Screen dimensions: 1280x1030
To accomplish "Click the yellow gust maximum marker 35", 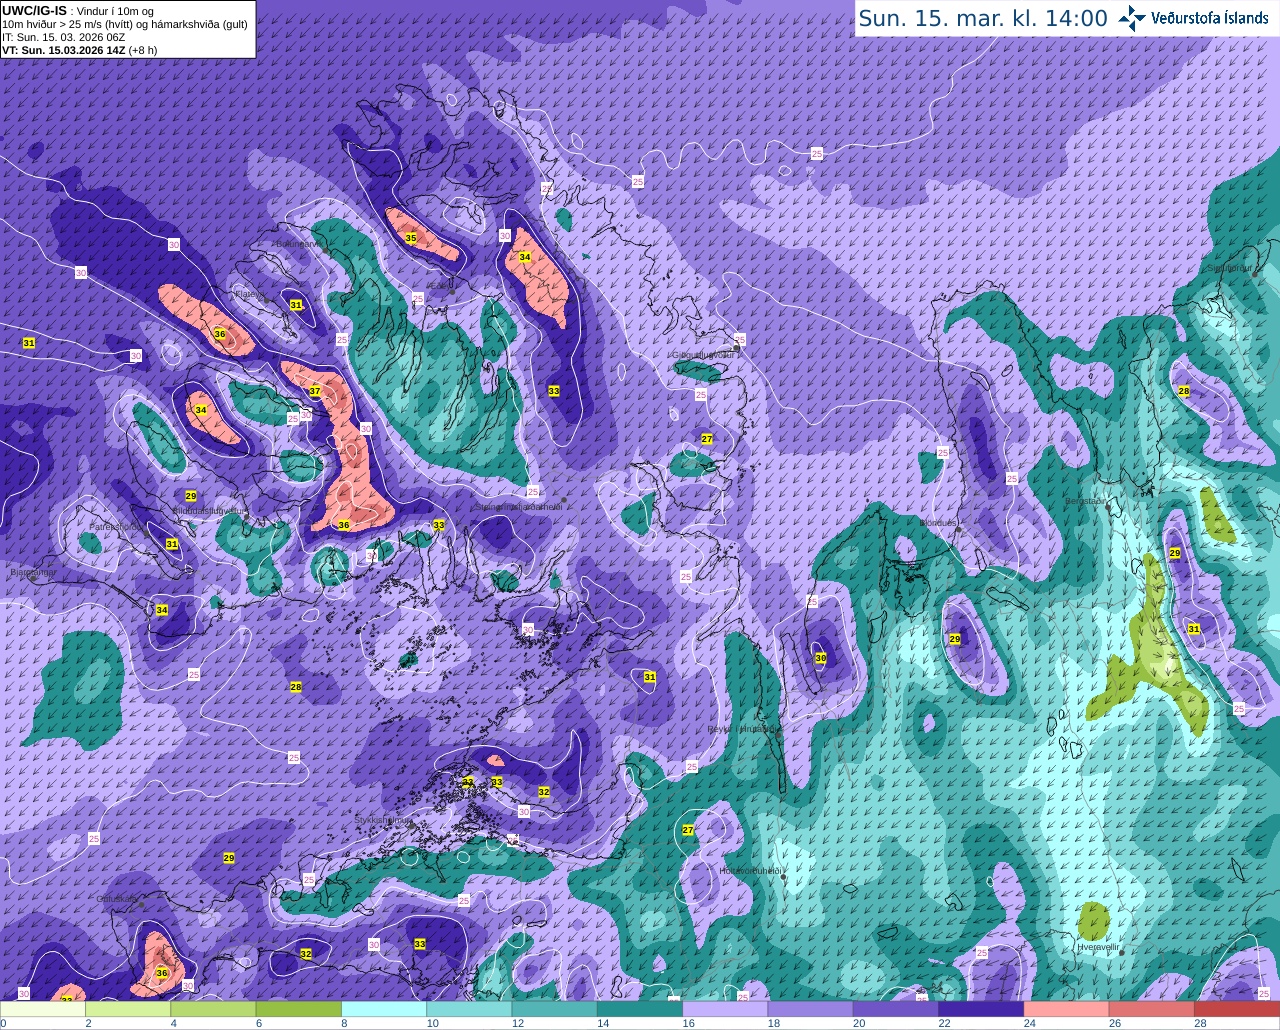I will click(x=411, y=238).
